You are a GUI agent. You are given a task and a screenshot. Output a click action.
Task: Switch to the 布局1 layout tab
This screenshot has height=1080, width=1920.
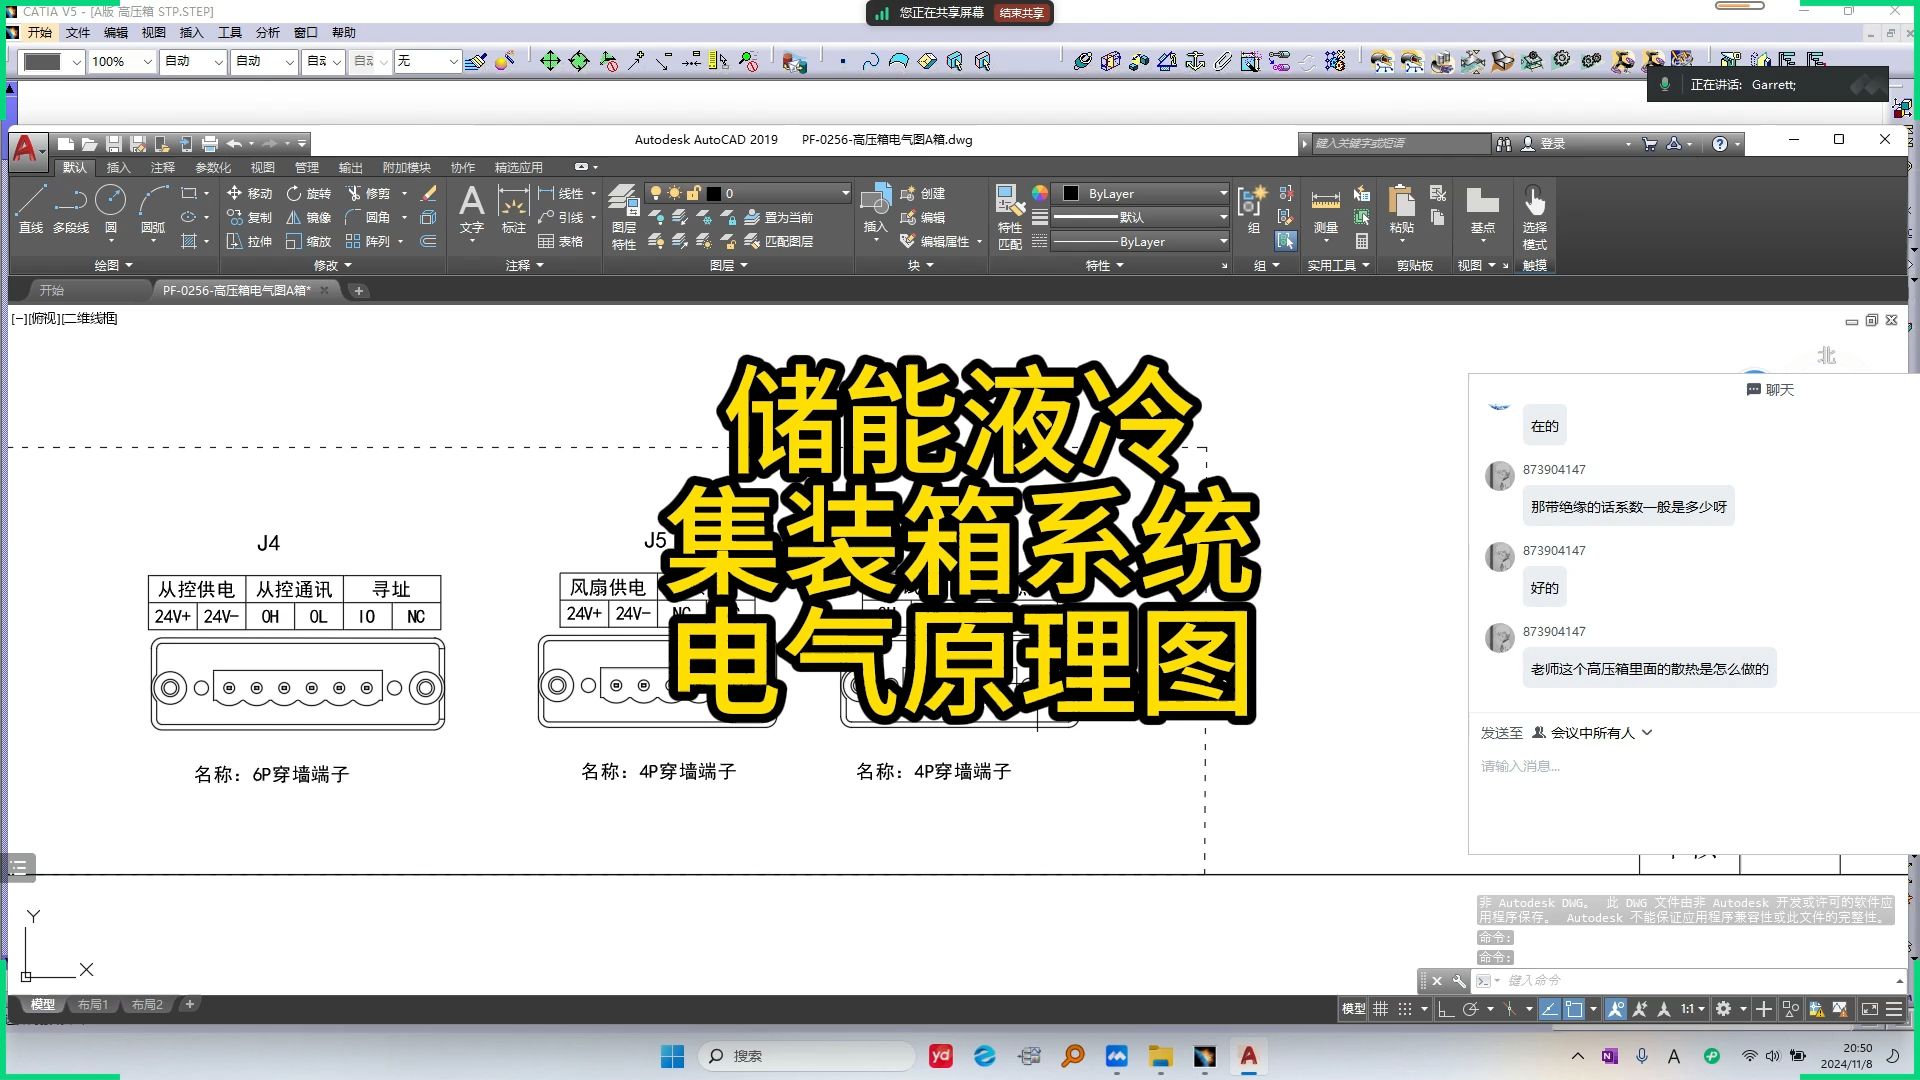tap(92, 1004)
